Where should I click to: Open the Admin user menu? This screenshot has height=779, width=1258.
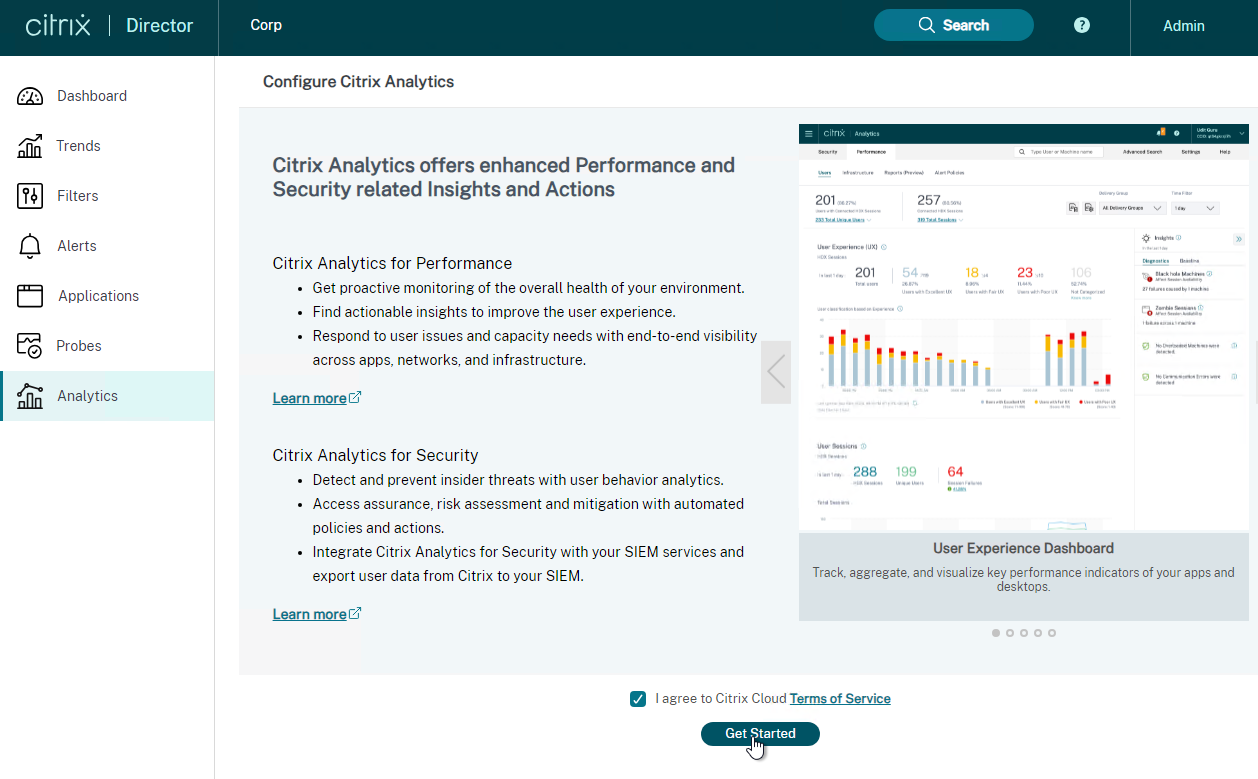tap(1184, 26)
